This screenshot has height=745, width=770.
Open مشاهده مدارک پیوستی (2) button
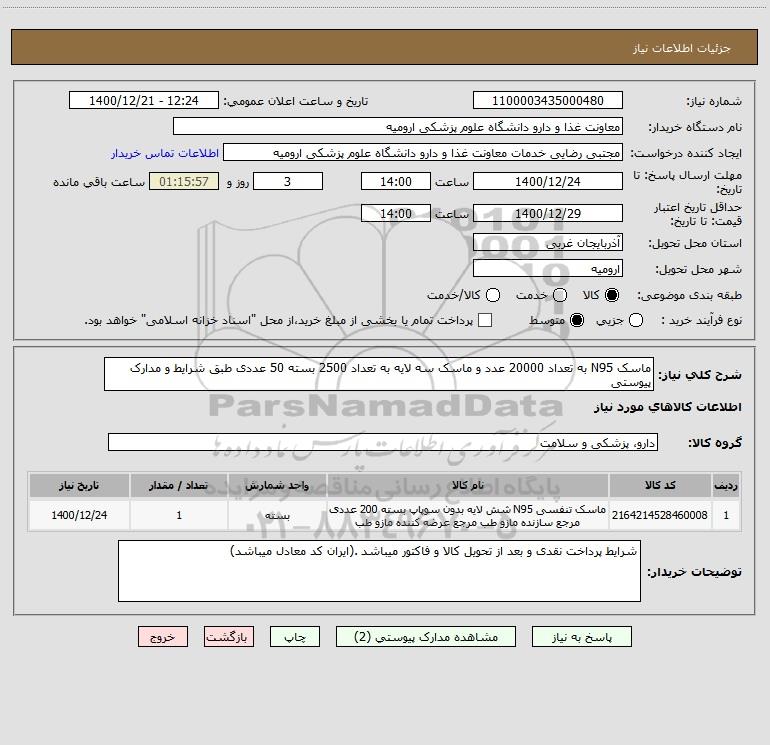point(426,637)
